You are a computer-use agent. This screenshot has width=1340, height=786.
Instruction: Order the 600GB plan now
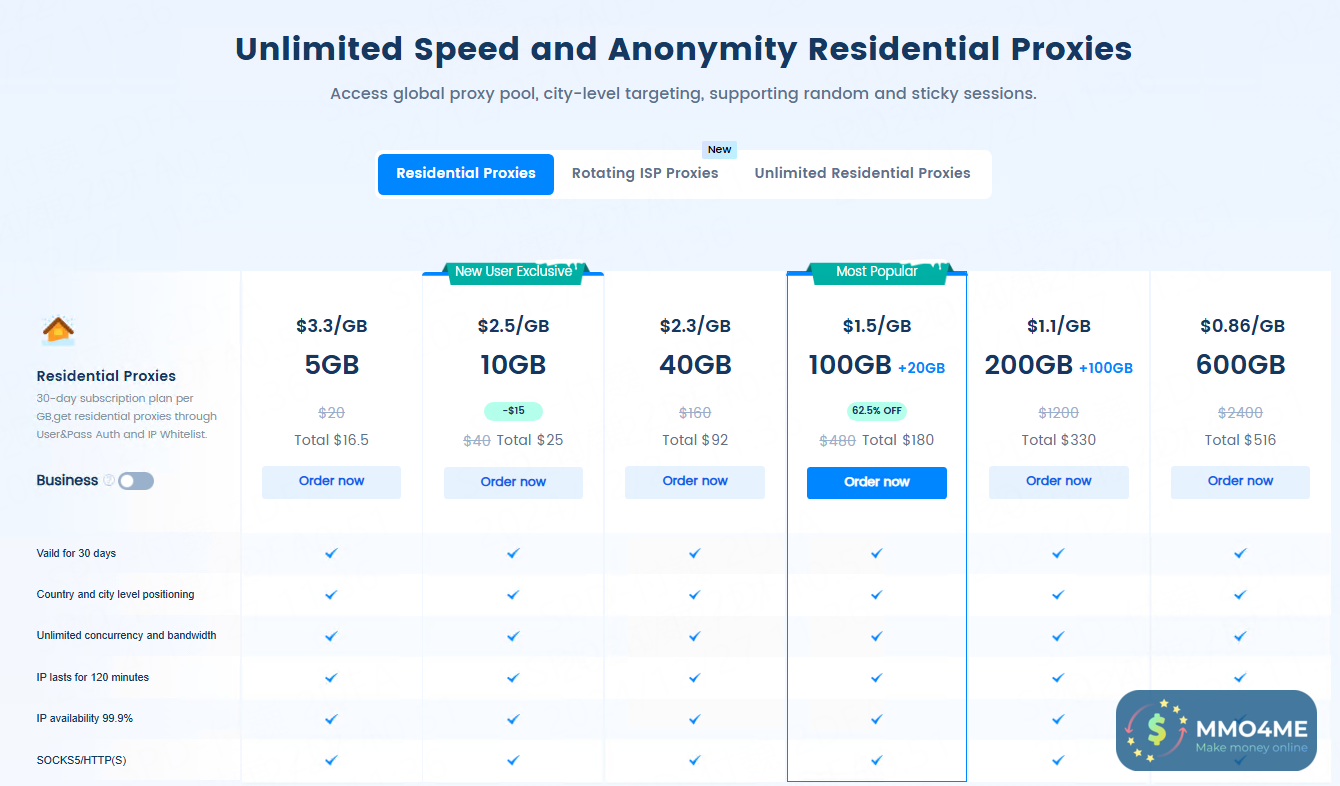point(1240,482)
